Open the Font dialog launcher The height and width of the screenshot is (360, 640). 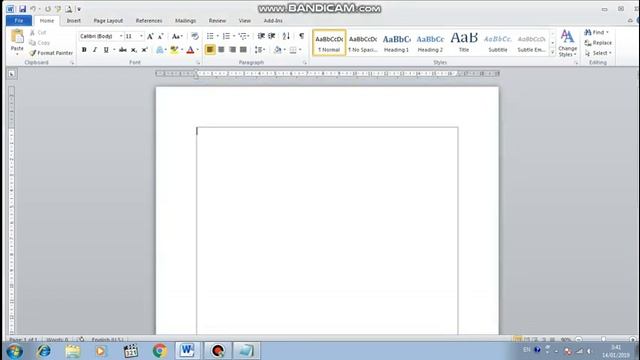click(x=198, y=63)
